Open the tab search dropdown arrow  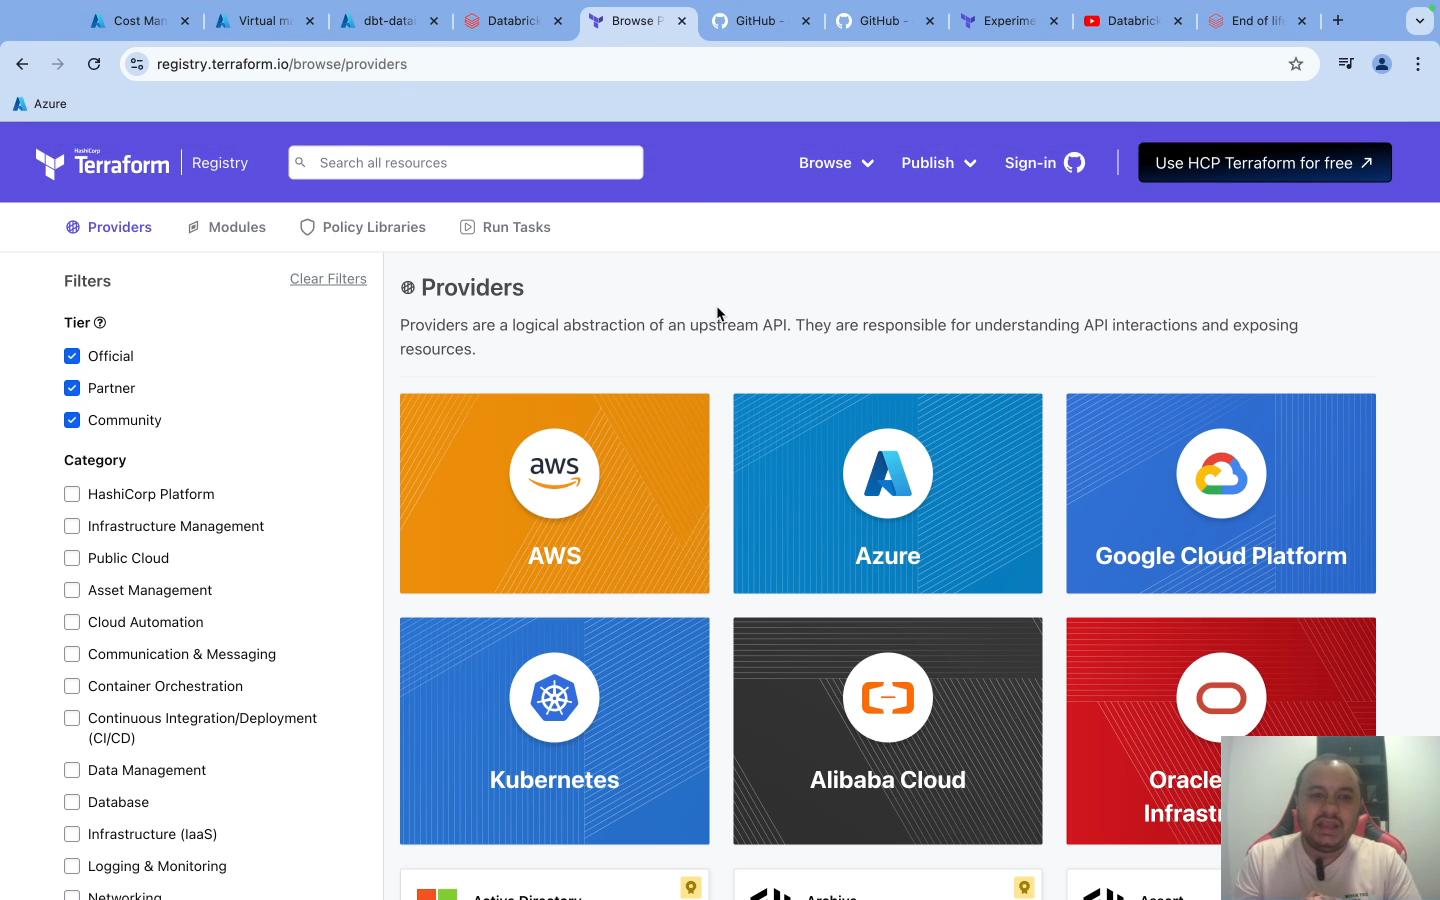1419,21
